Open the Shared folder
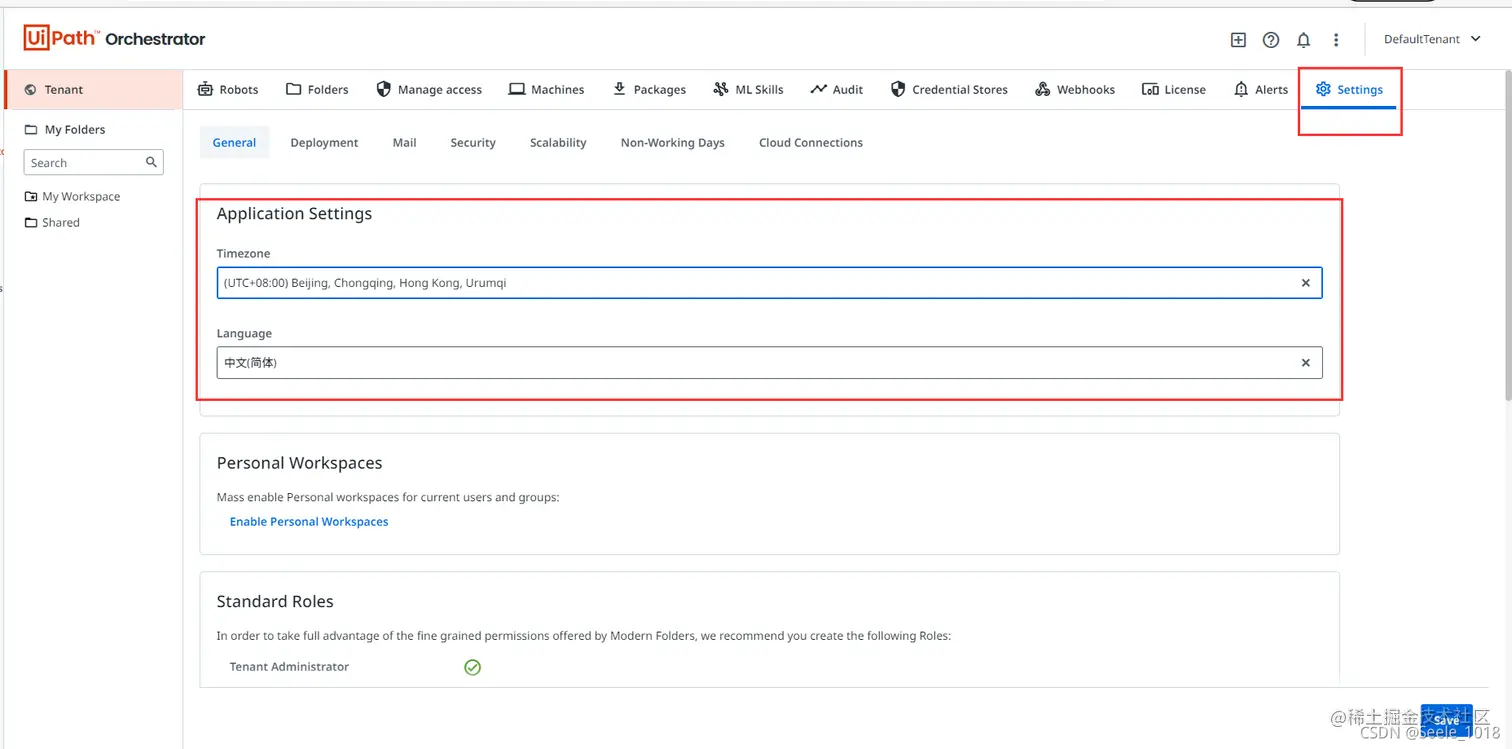1512x749 pixels. coord(52,222)
